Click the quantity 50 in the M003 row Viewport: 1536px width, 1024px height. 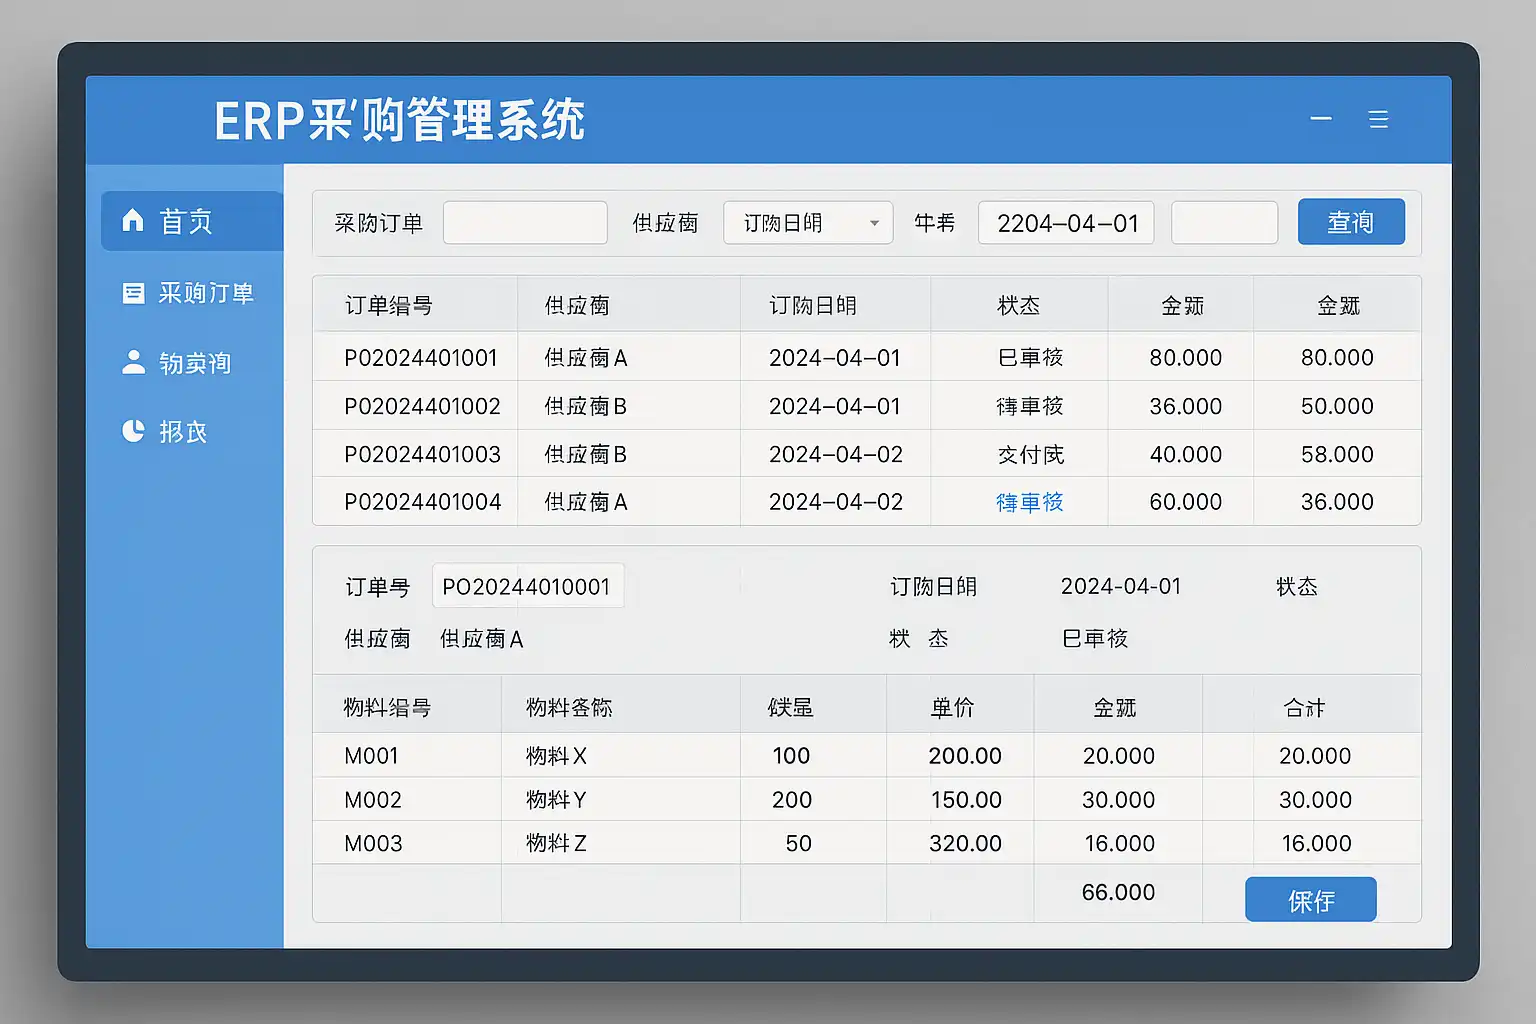point(798,844)
